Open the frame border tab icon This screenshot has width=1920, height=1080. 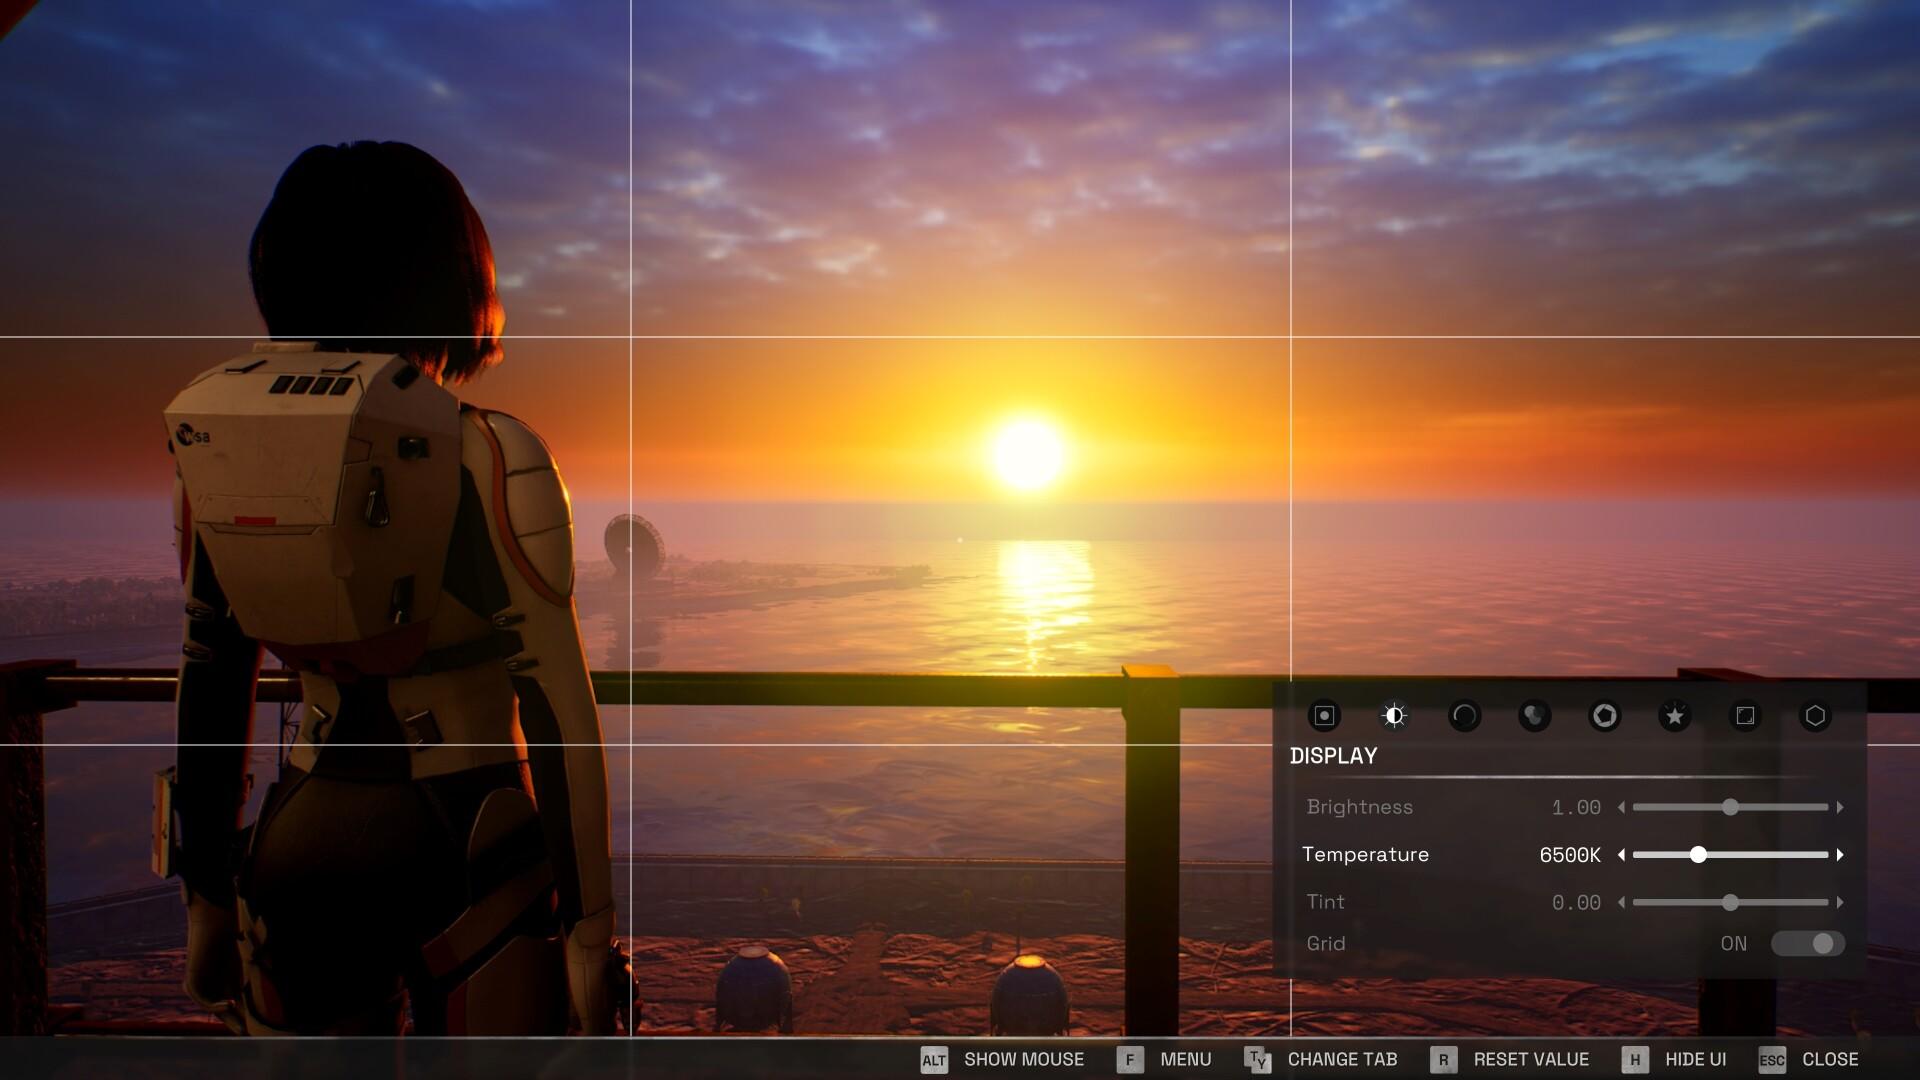[x=1744, y=716]
